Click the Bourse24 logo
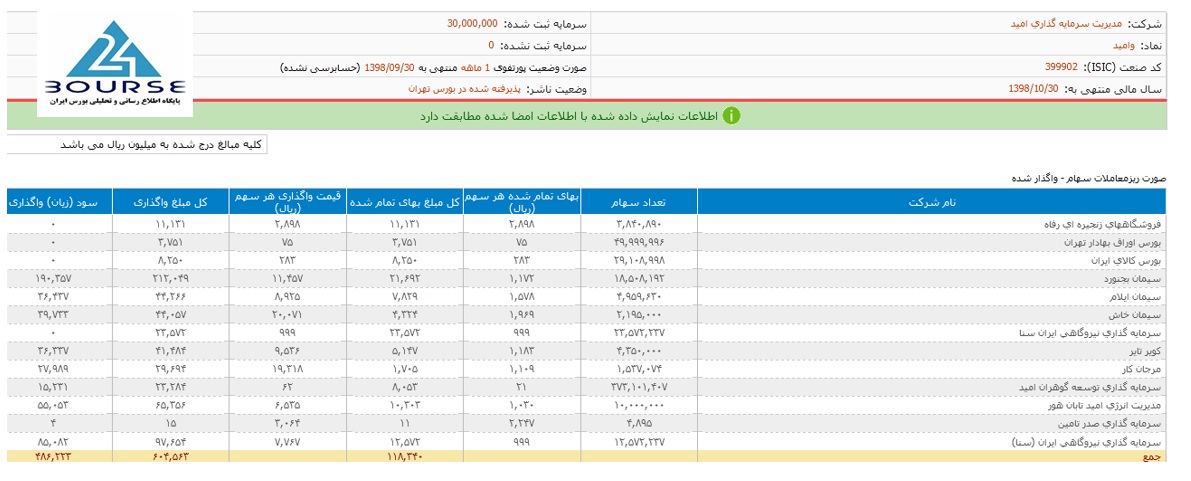The width and height of the screenshot is (1191, 481). 115,66
